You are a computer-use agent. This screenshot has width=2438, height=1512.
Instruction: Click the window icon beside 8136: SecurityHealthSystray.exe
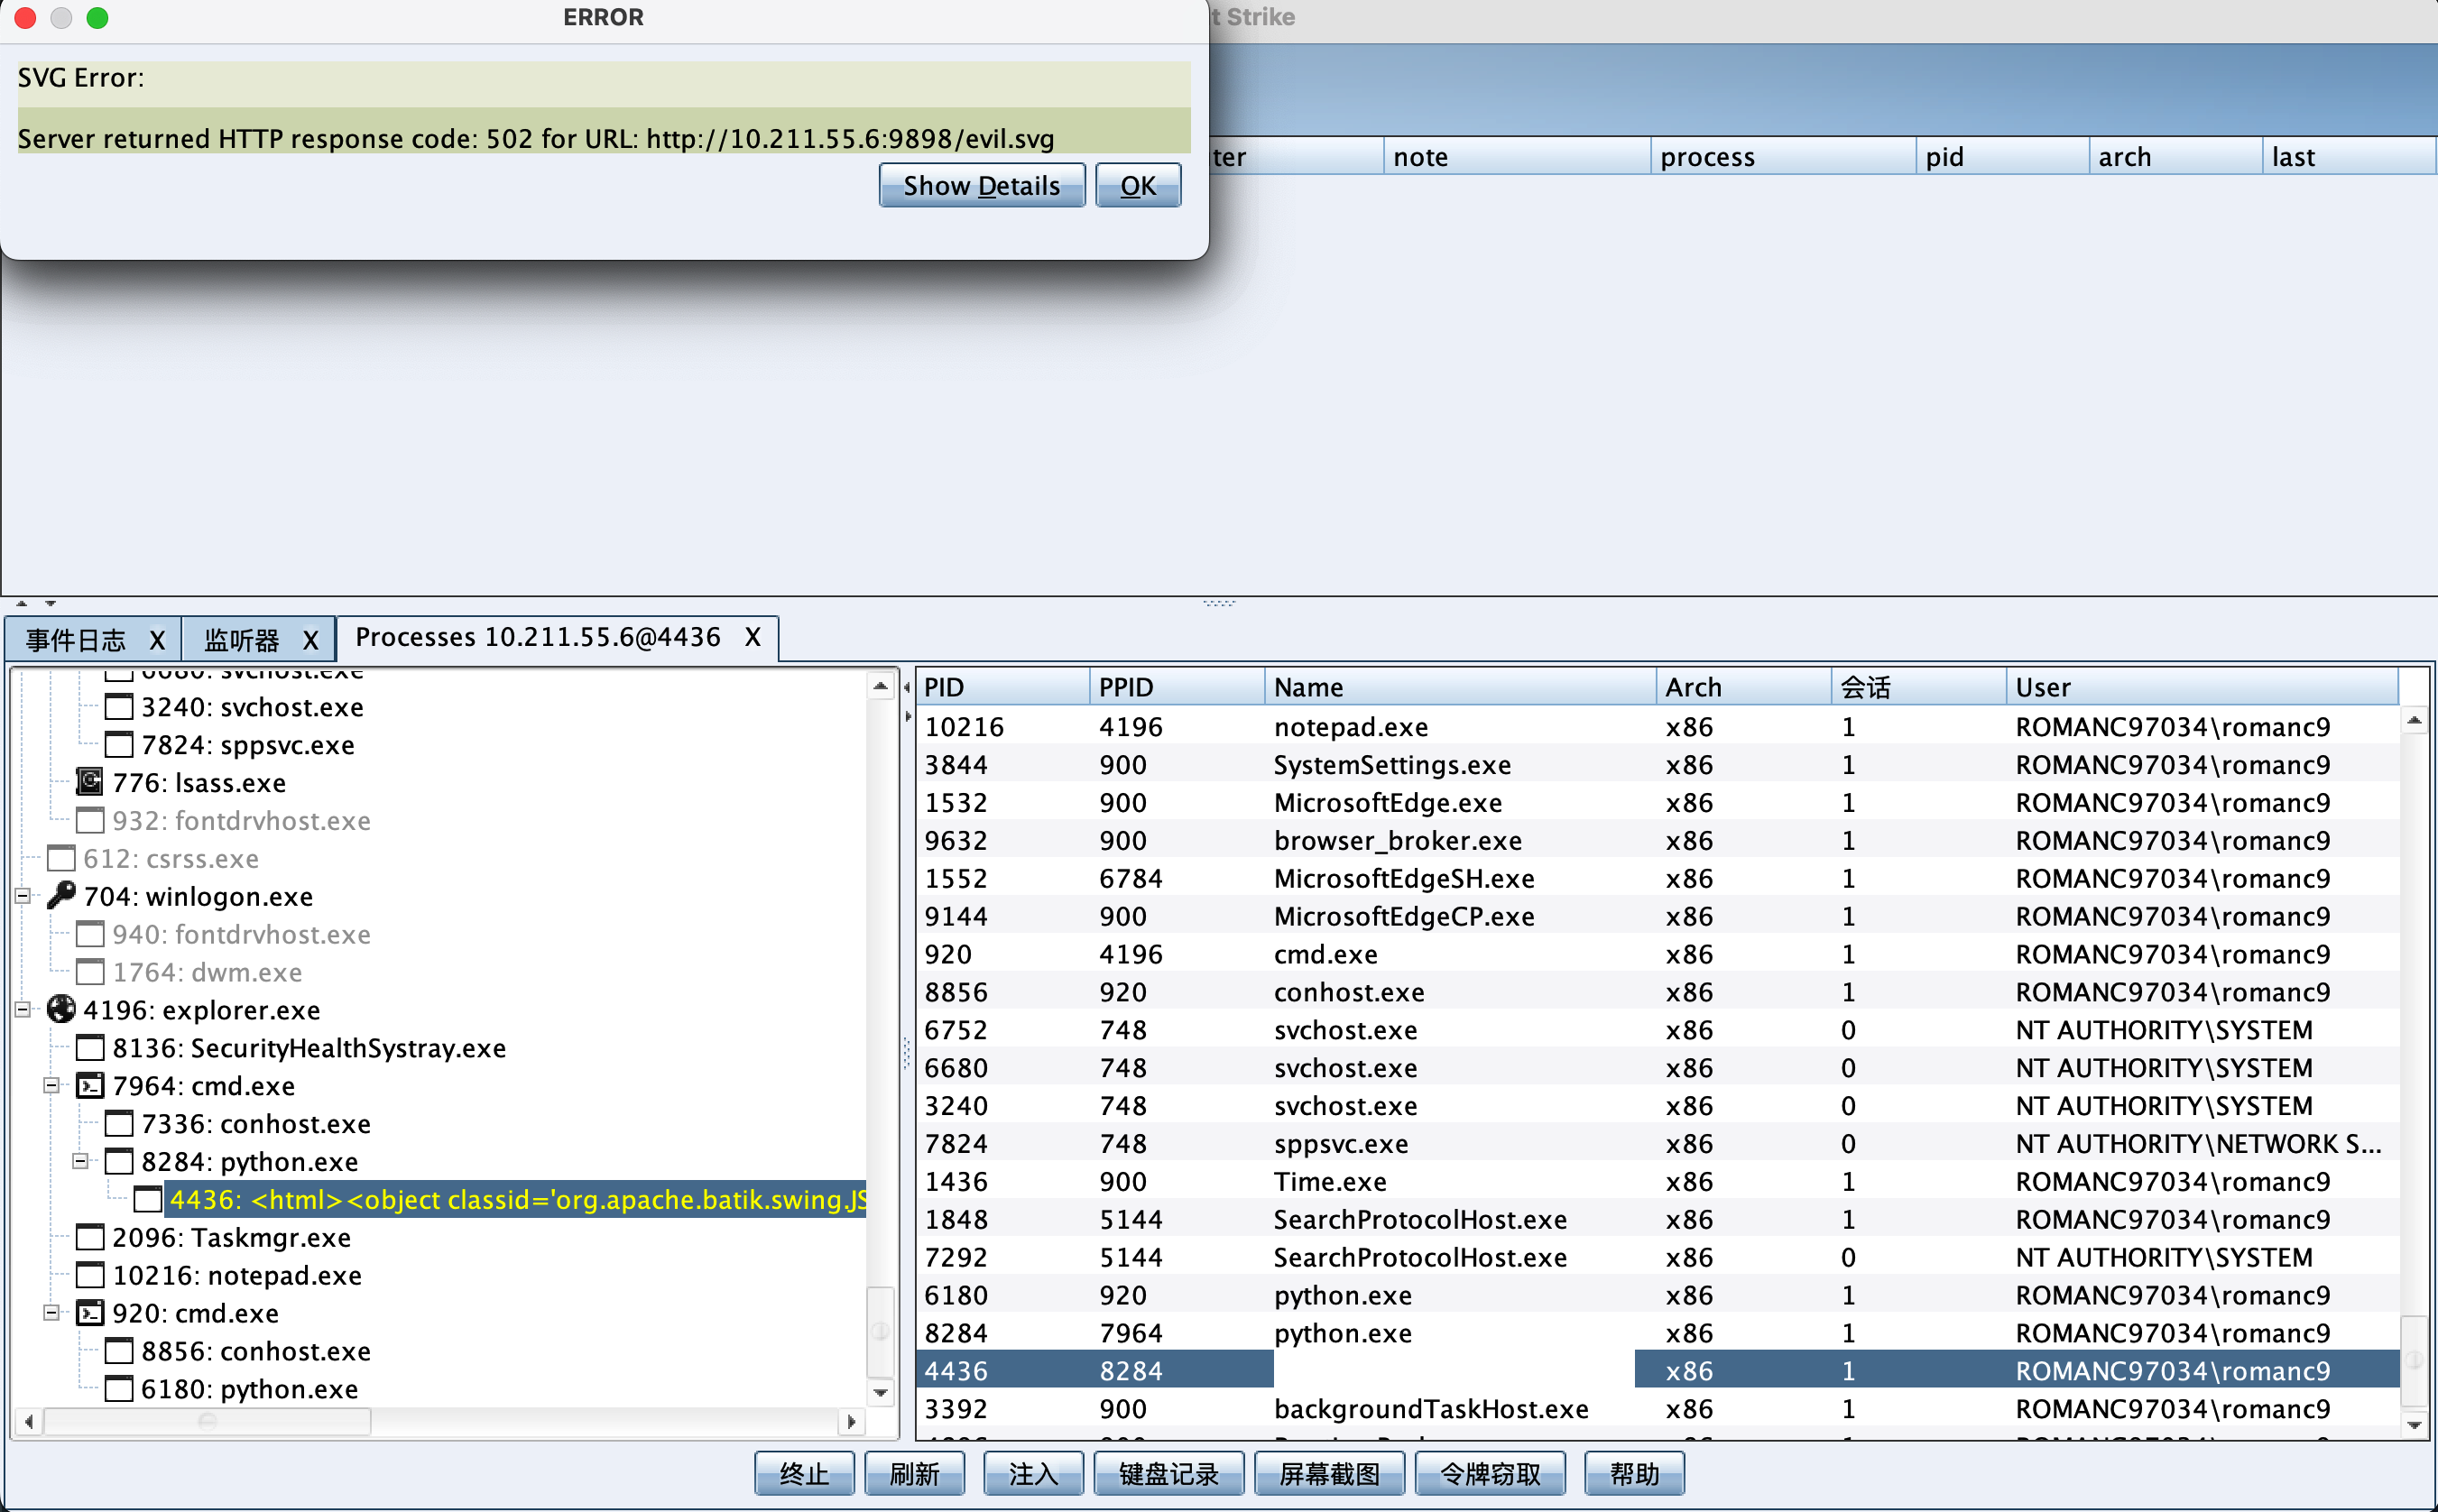pos(90,1047)
